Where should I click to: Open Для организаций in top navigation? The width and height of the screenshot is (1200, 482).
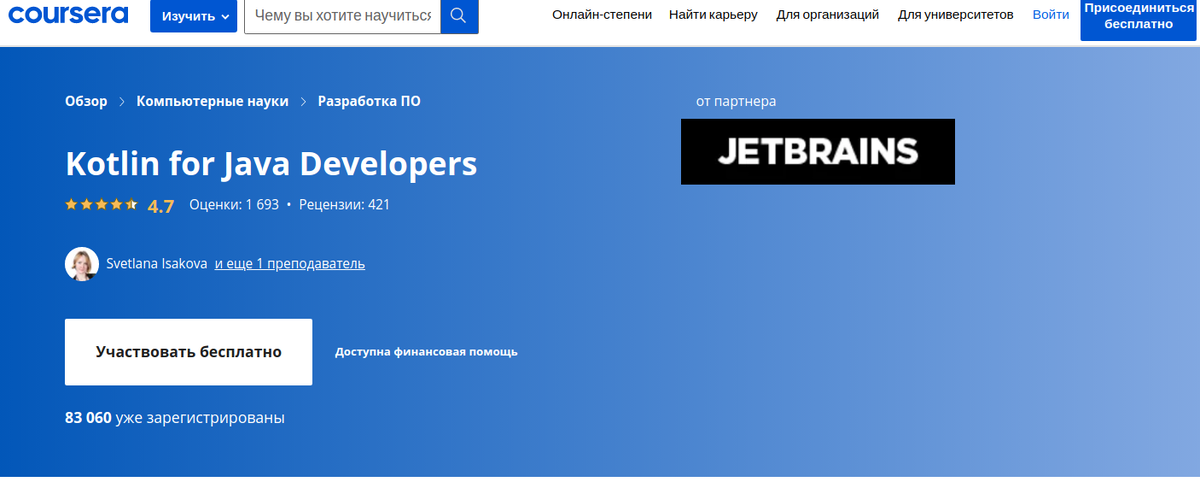827,15
